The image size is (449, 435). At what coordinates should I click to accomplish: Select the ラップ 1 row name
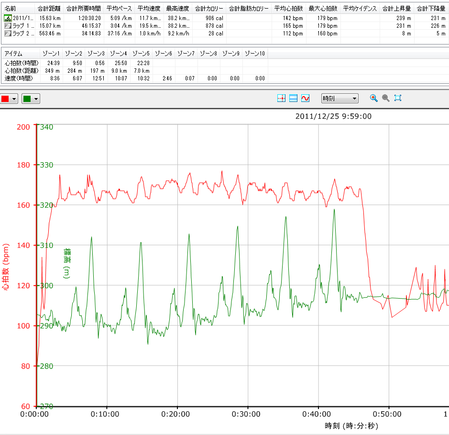tap(23, 26)
